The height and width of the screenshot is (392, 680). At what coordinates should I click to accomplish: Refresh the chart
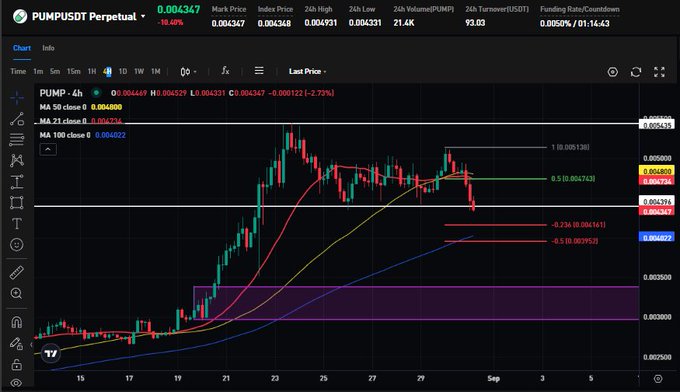point(636,72)
